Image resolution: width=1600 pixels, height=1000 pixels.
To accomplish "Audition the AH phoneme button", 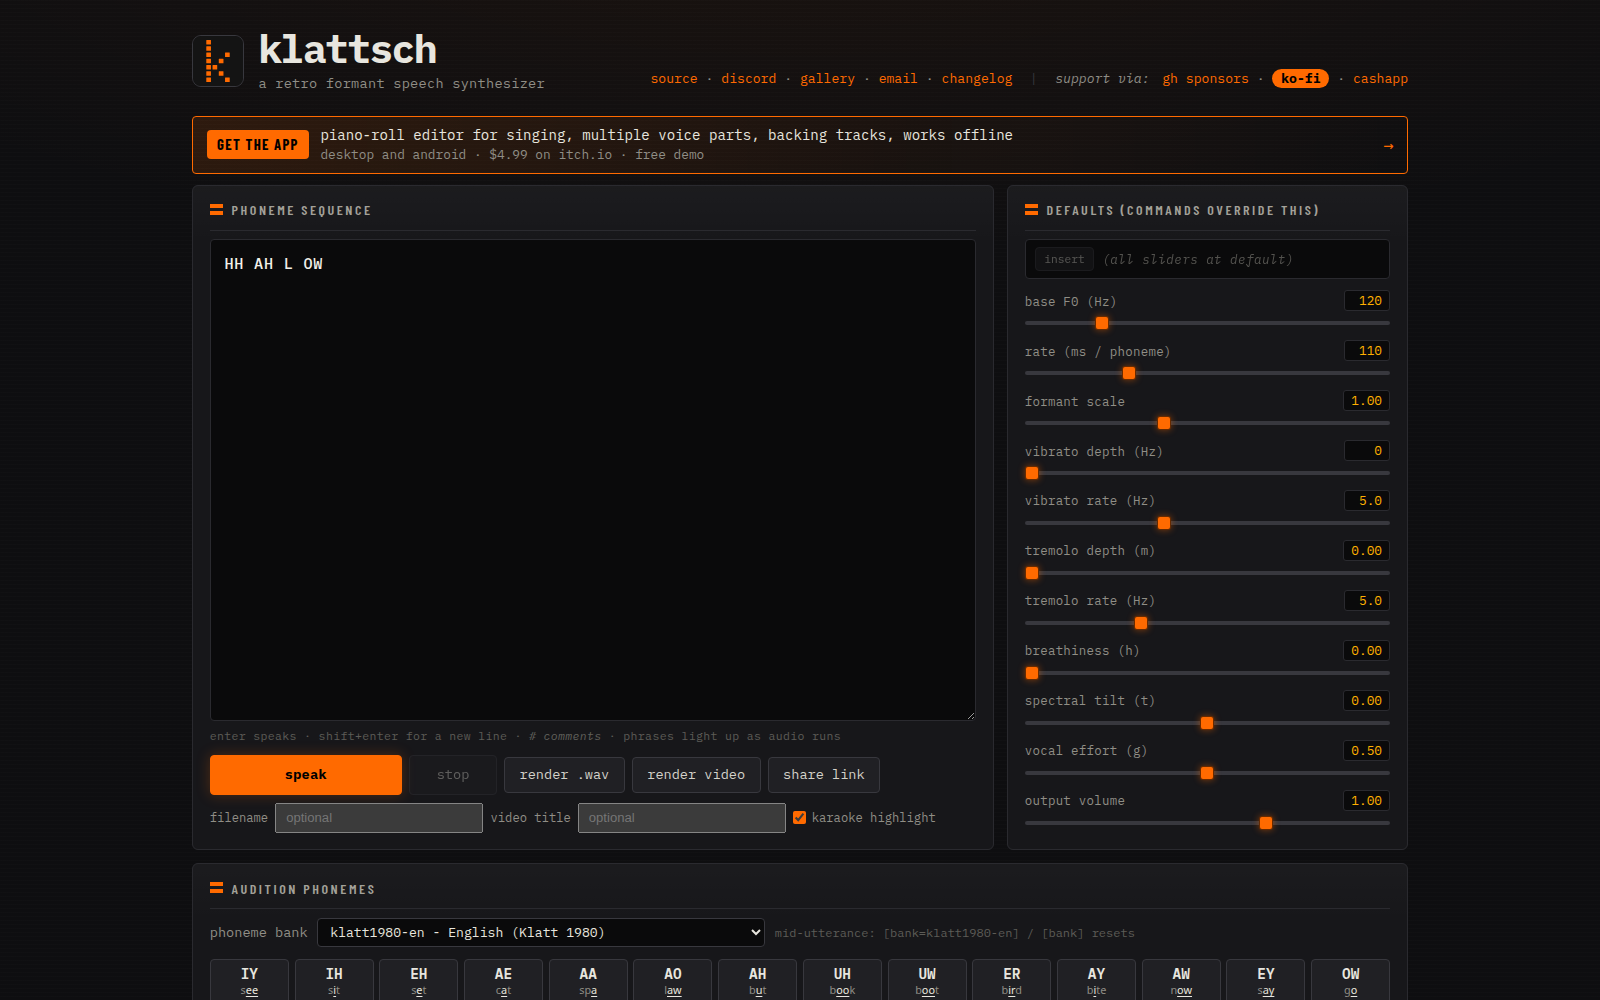I will 758,980.
